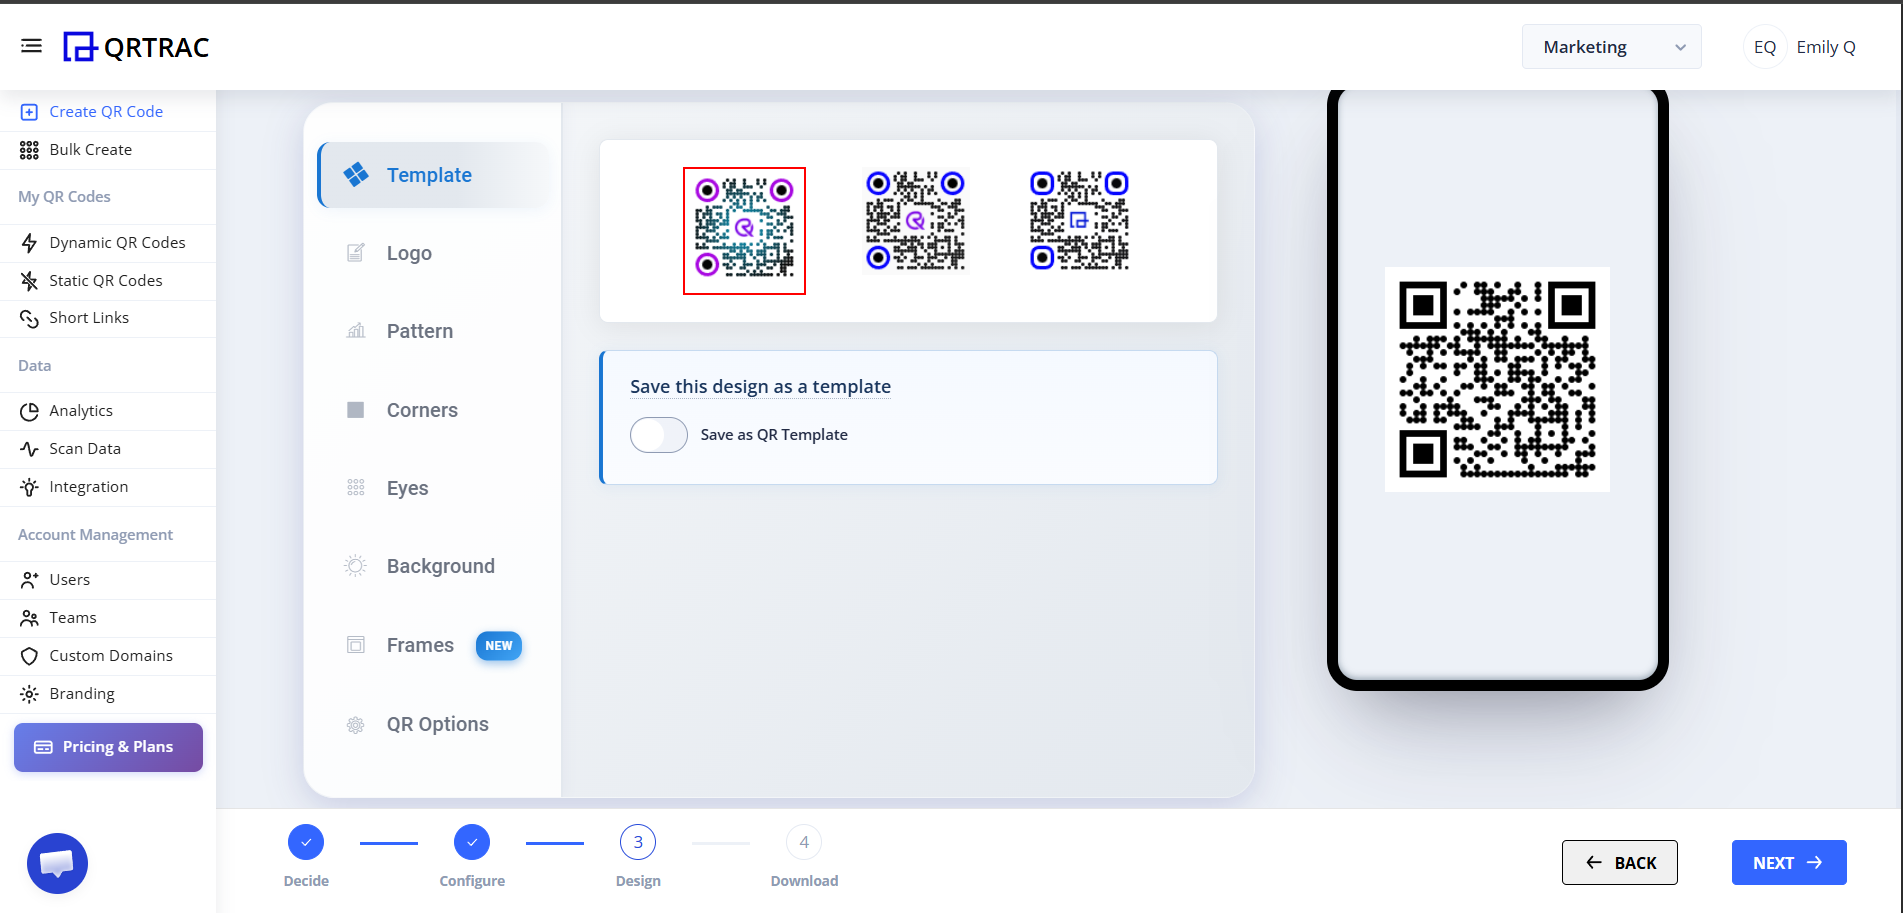
Task: Click the Decide step circle
Action: (306, 842)
